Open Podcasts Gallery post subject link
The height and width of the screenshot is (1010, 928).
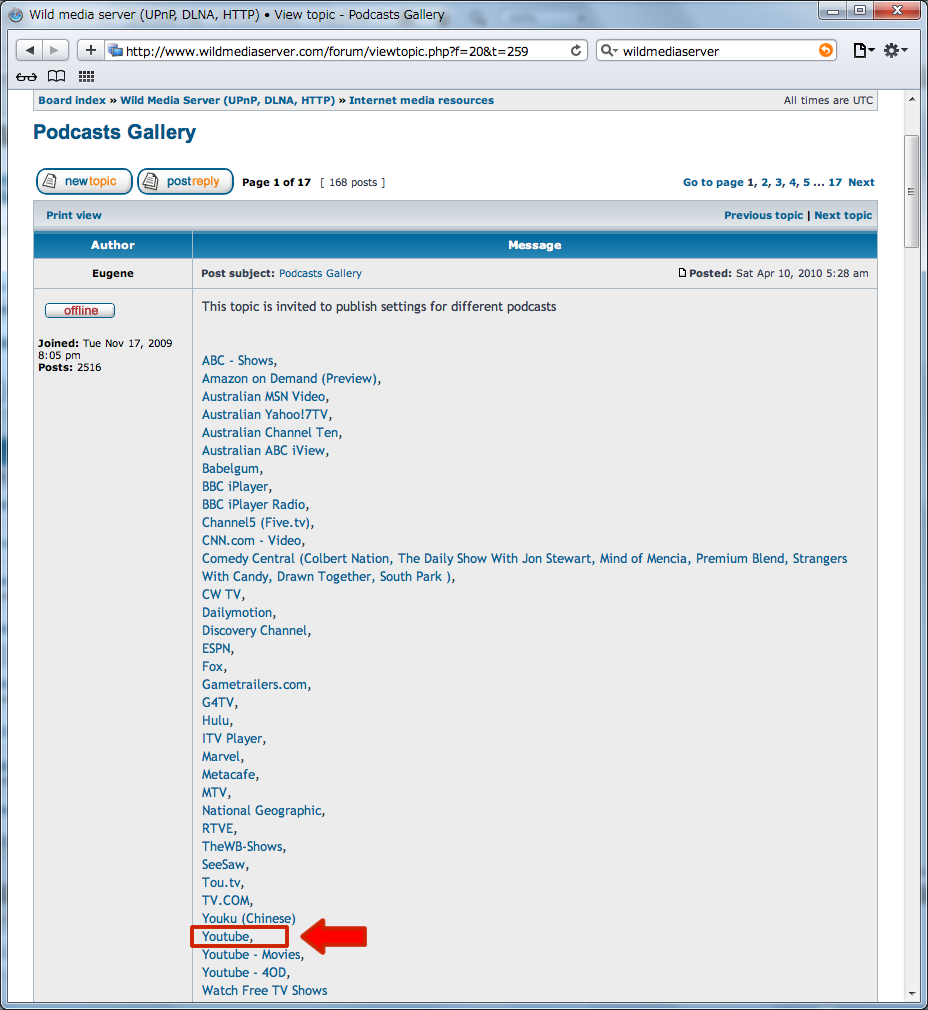coord(320,273)
